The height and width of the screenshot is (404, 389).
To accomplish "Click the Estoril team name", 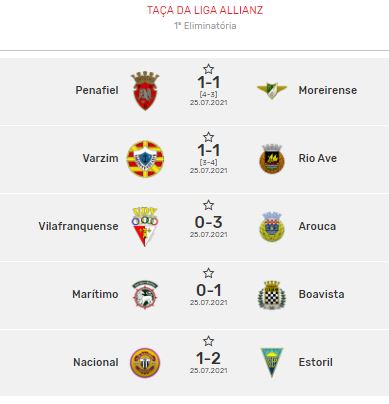I will coord(315,362).
